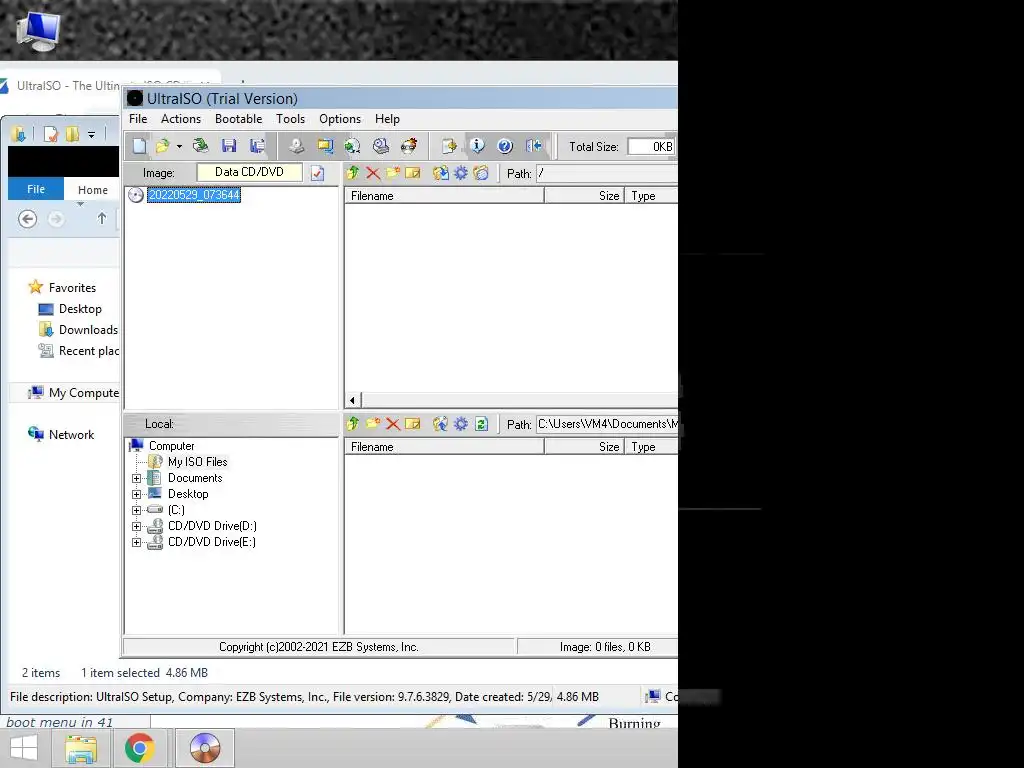
Task: Click the Data CD/DVD image type button
Action: tap(249, 172)
